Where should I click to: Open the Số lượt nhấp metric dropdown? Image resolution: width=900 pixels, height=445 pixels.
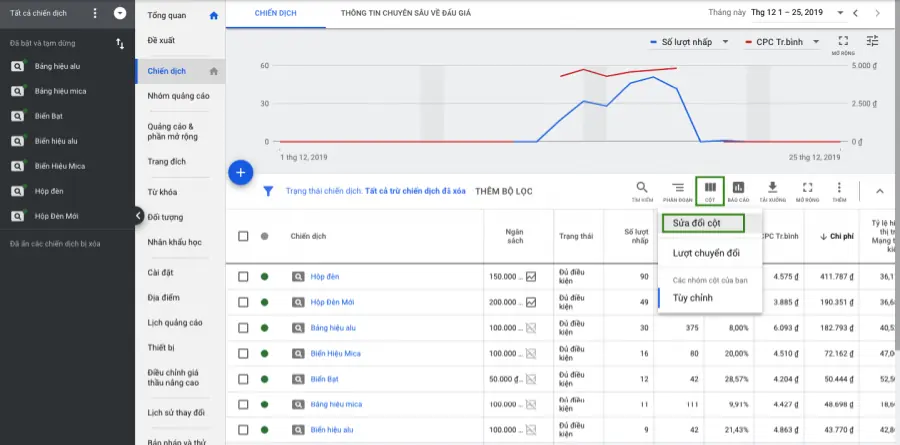coord(690,42)
